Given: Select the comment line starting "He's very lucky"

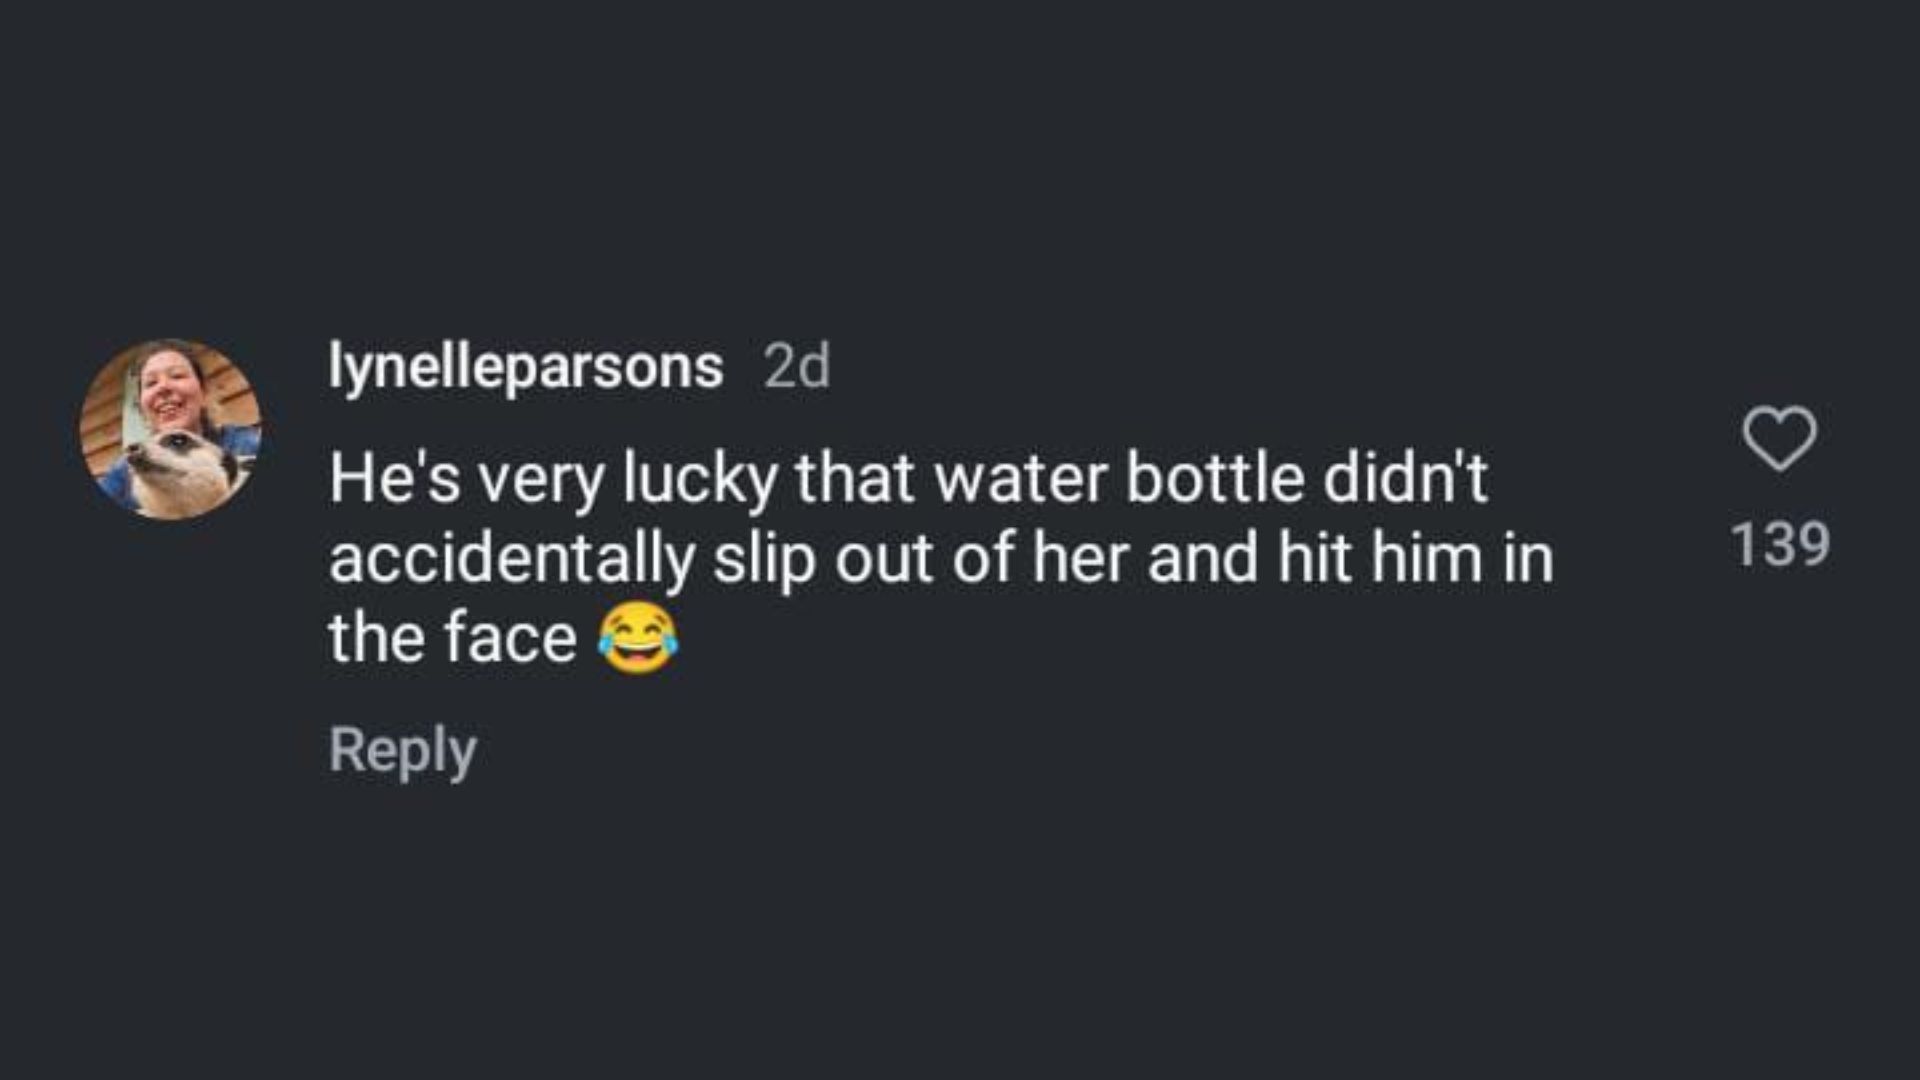Looking at the screenshot, I should pyautogui.click(x=908, y=478).
